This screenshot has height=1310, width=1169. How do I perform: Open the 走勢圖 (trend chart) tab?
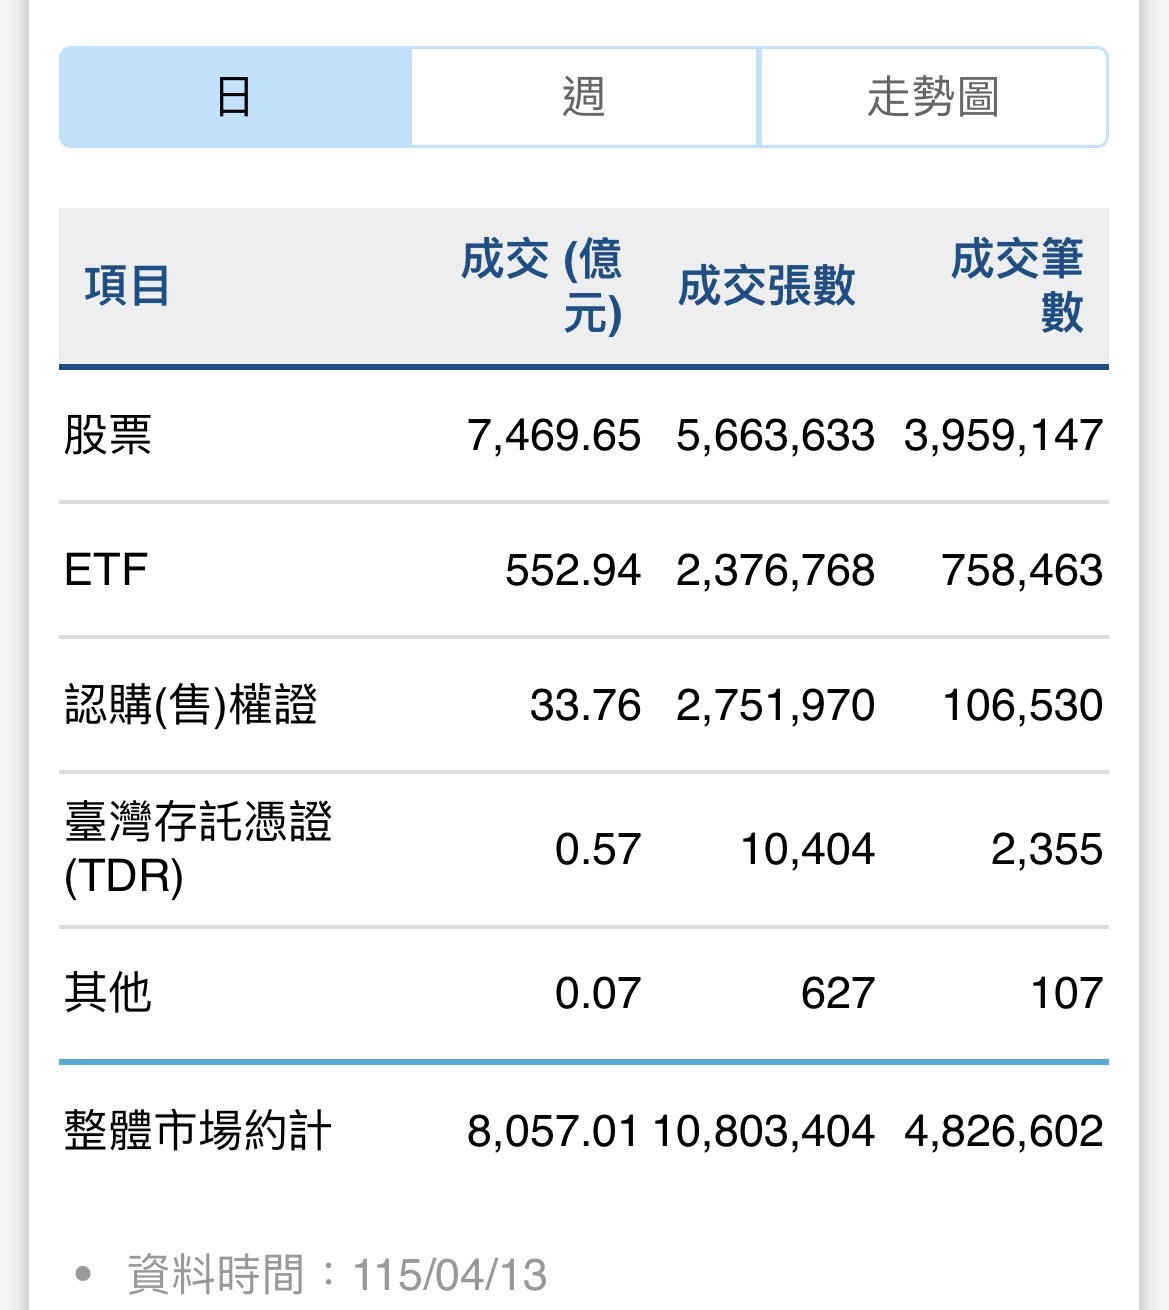[934, 97]
